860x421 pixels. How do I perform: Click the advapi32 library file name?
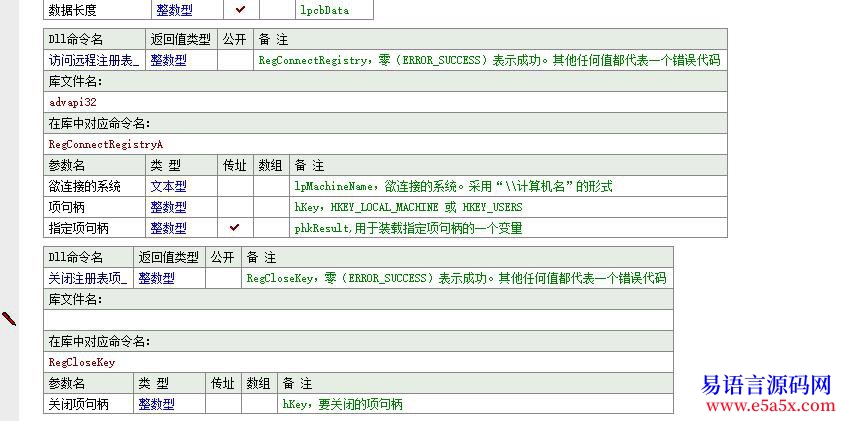[x=72, y=102]
